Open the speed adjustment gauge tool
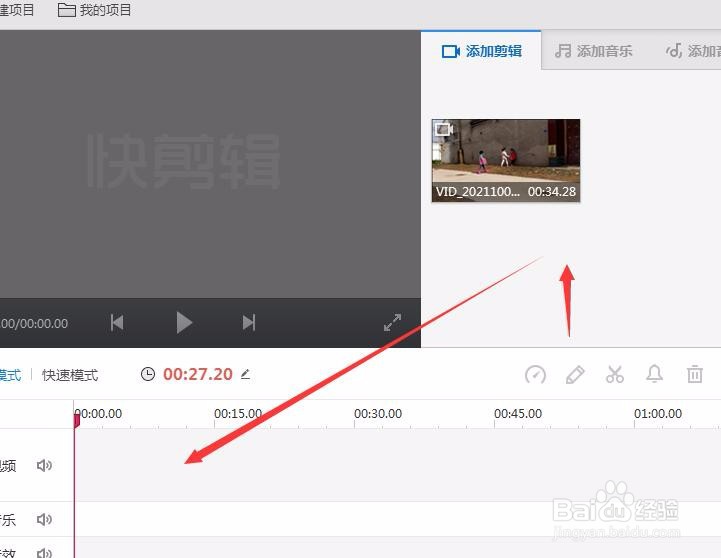The height and width of the screenshot is (558, 721). coord(535,375)
